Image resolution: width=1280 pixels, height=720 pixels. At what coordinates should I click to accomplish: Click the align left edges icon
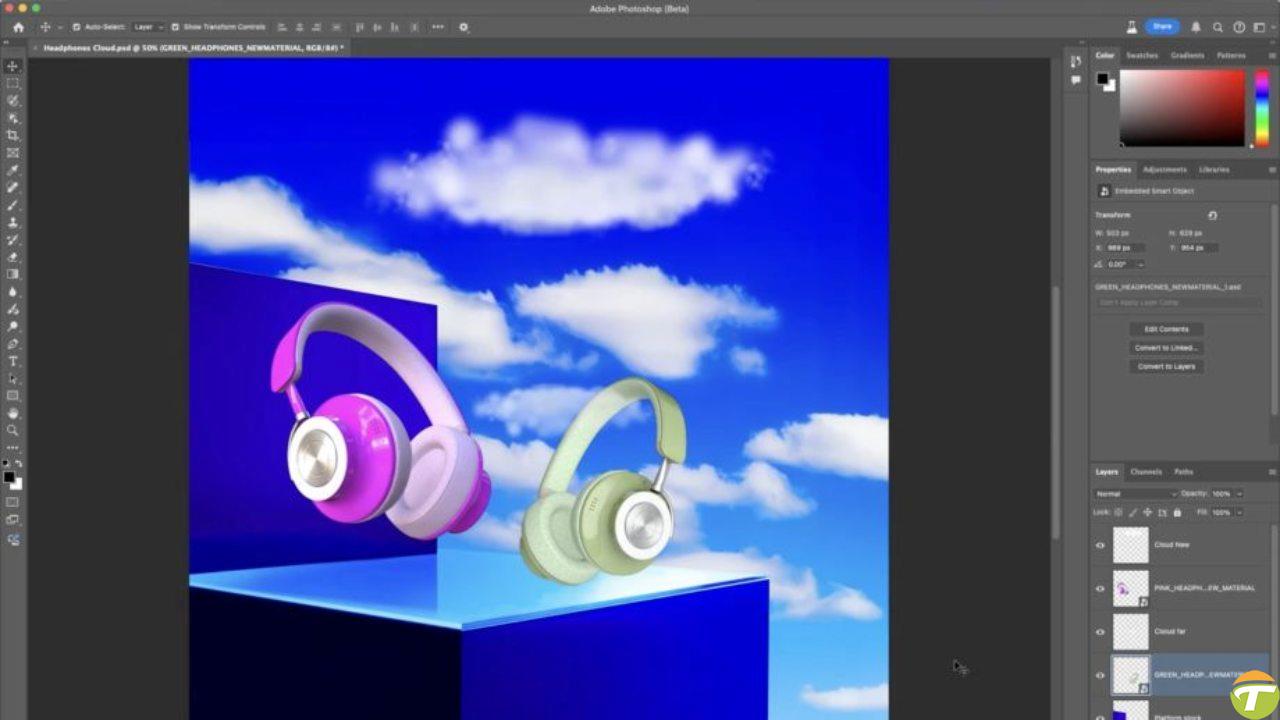coord(282,27)
